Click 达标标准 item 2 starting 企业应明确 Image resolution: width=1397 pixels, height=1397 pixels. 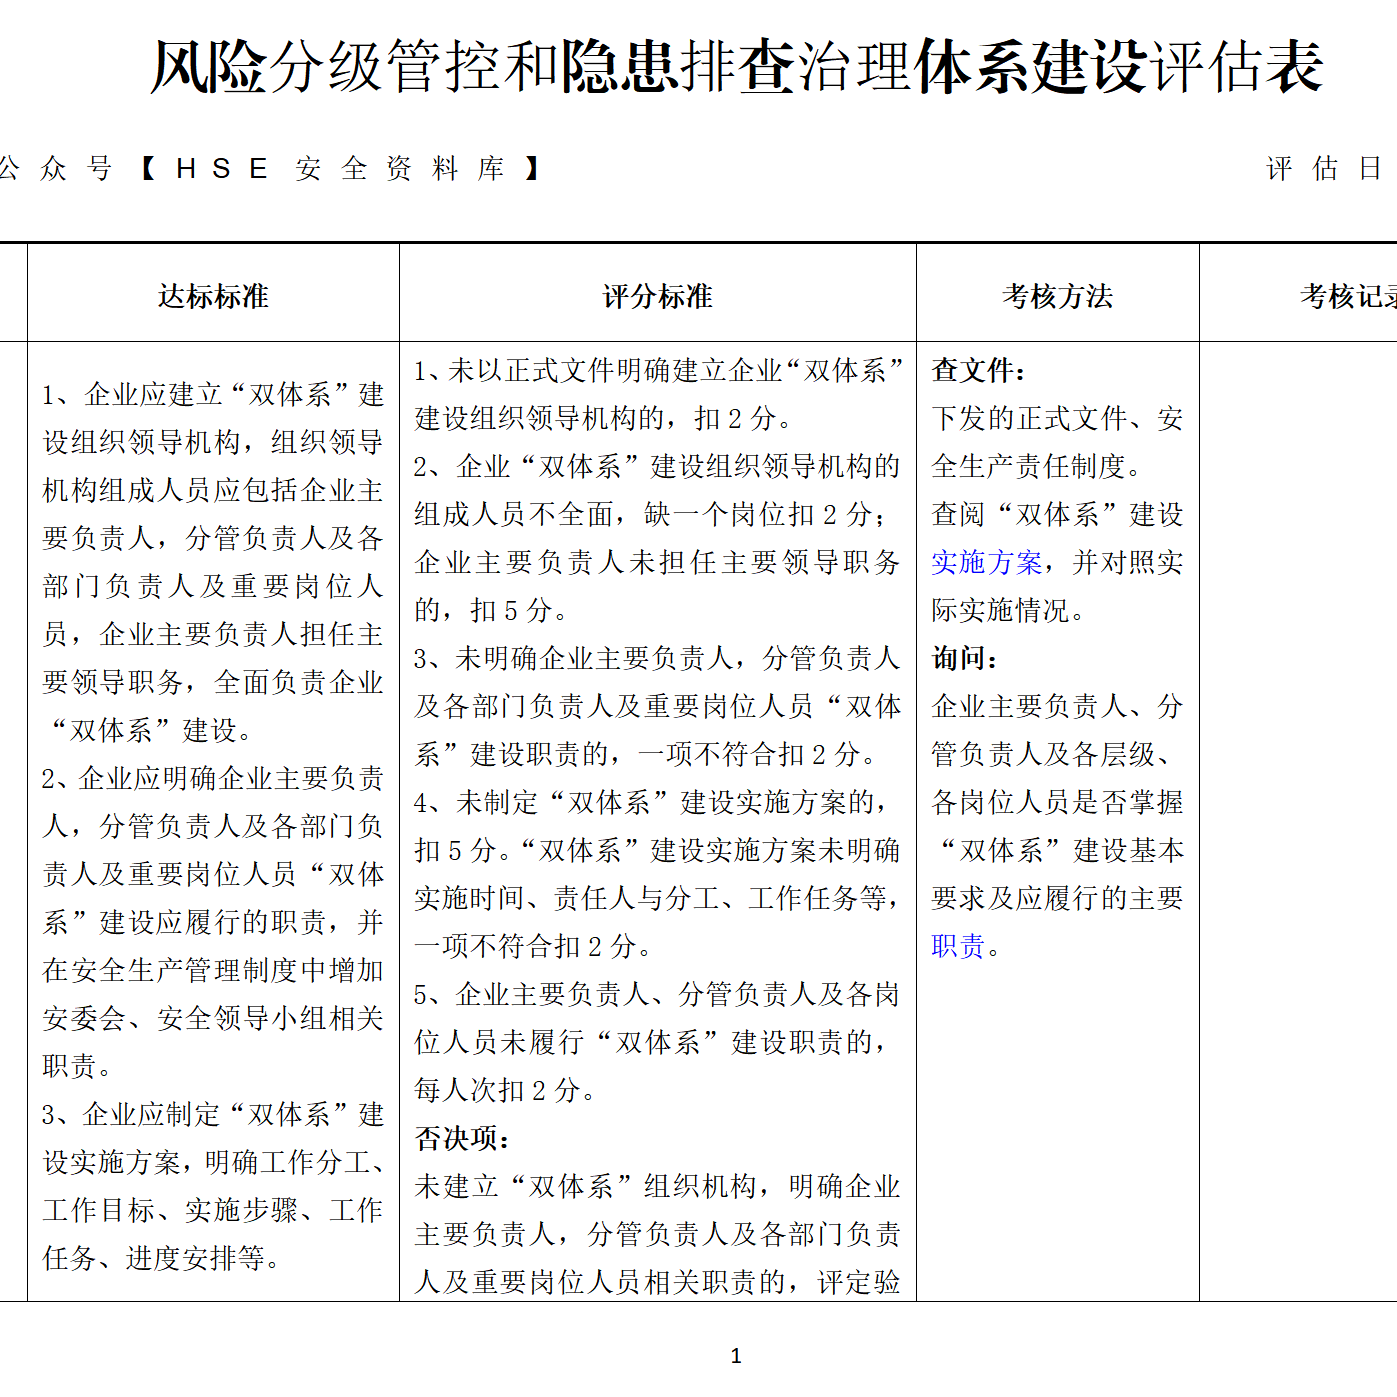coord(213,779)
